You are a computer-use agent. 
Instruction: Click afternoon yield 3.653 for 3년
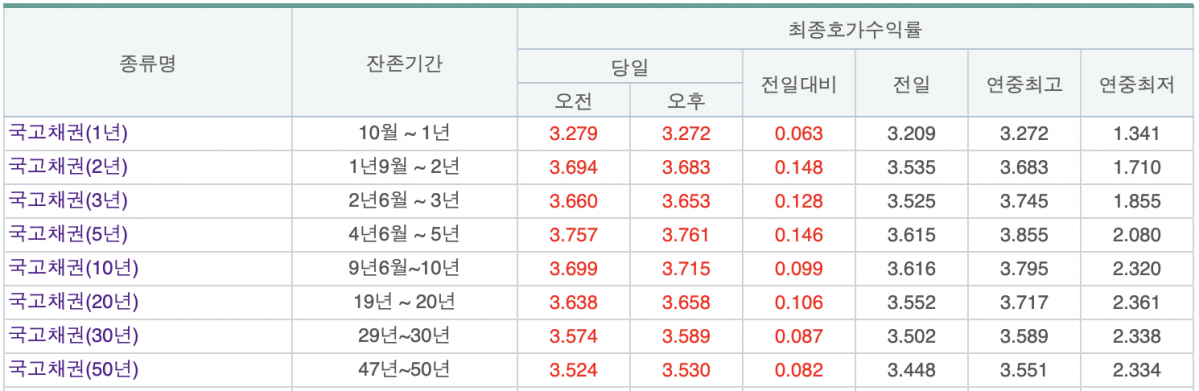[x=686, y=201]
